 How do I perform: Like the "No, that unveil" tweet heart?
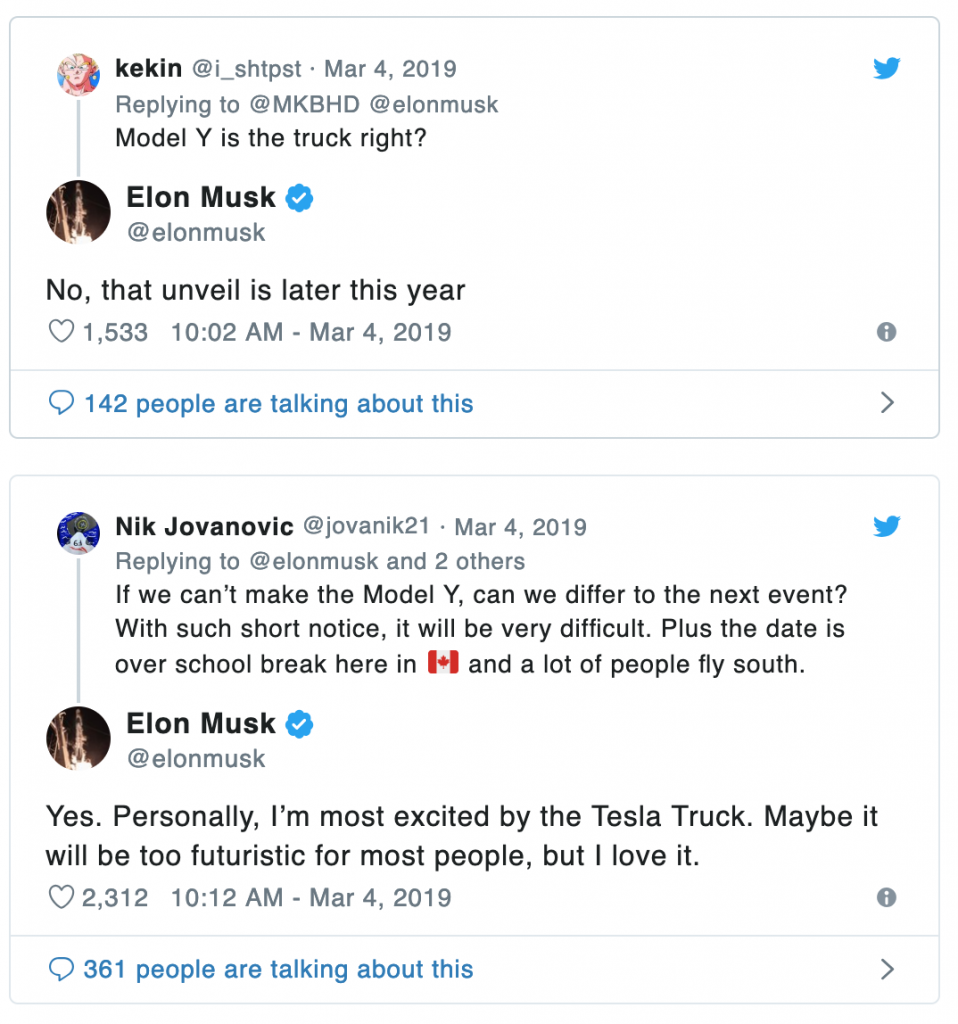click(62, 332)
